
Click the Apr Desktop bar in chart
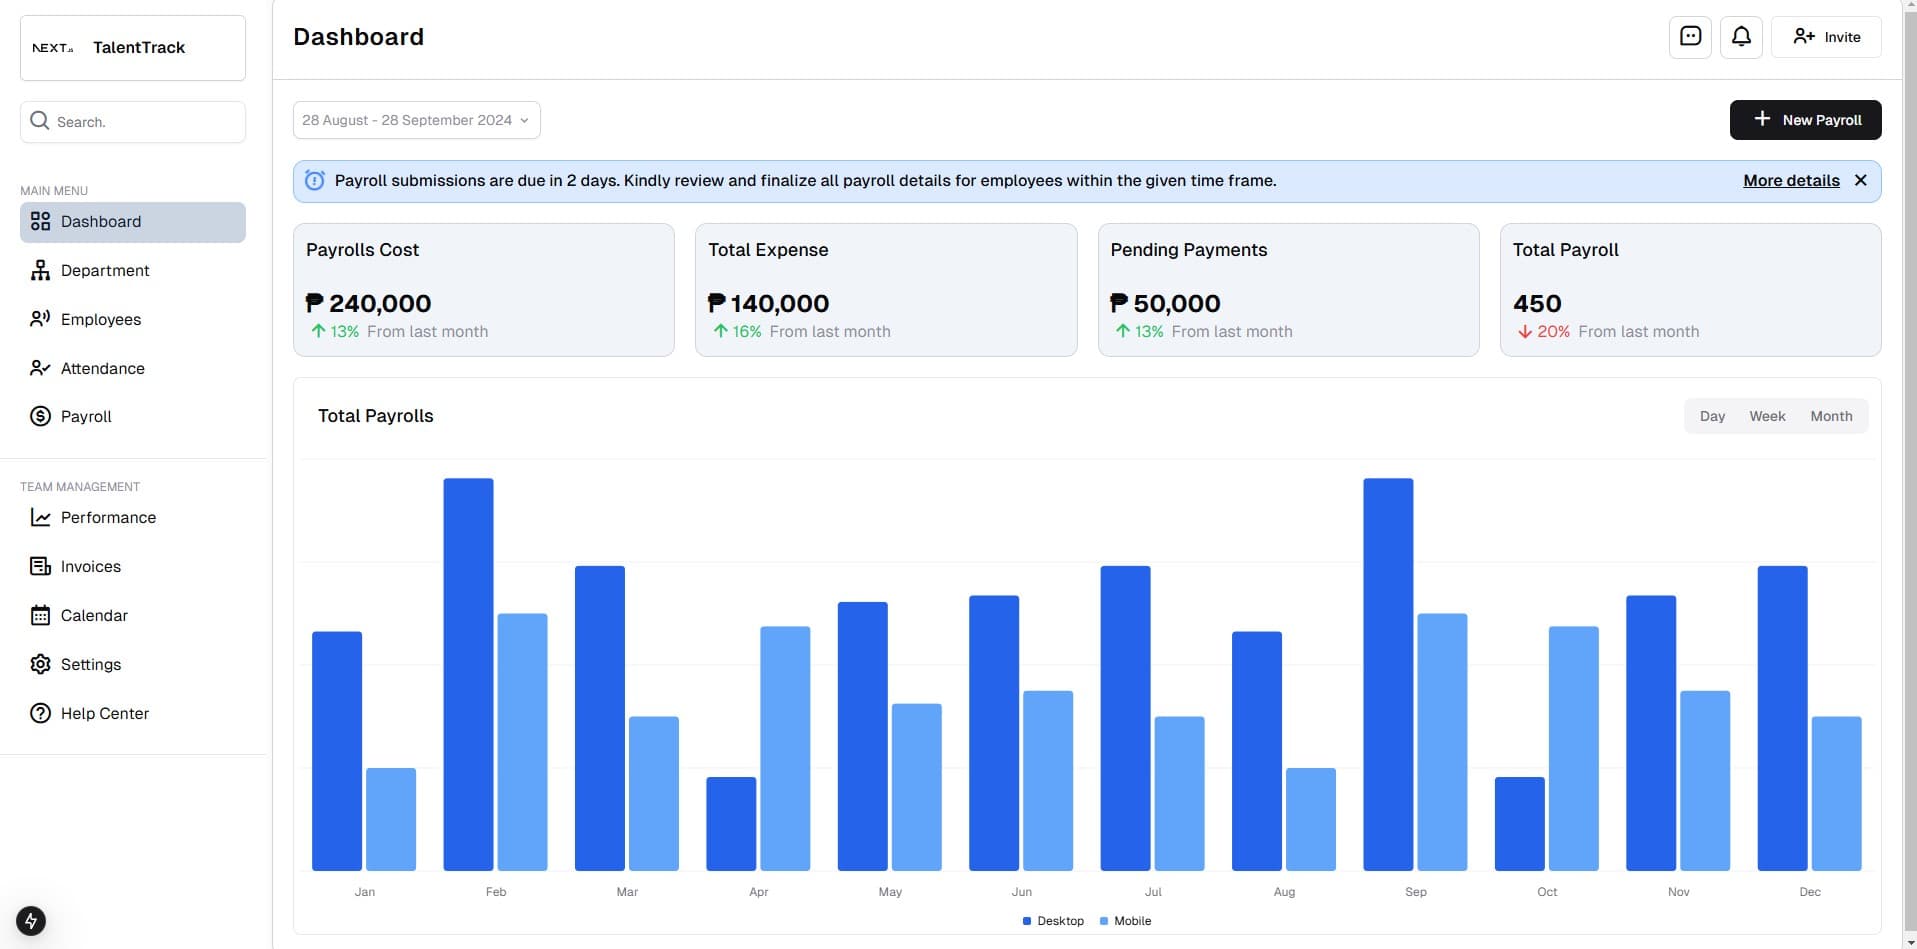point(731,824)
